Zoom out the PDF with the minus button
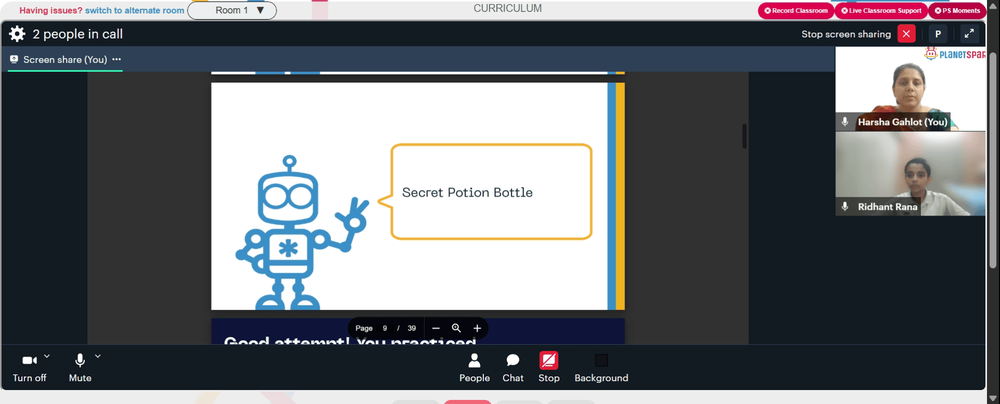This screenshot has height=404, width=1000. (x=436, y=328)
